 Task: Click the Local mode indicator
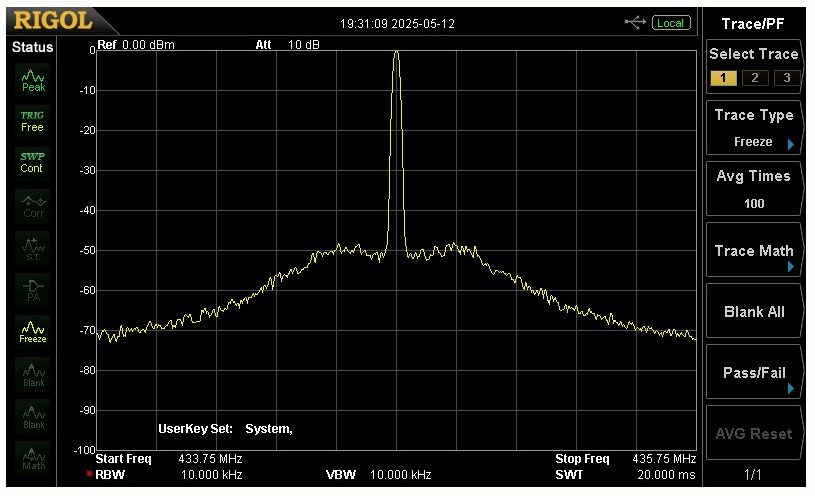[x=671, y=22]
